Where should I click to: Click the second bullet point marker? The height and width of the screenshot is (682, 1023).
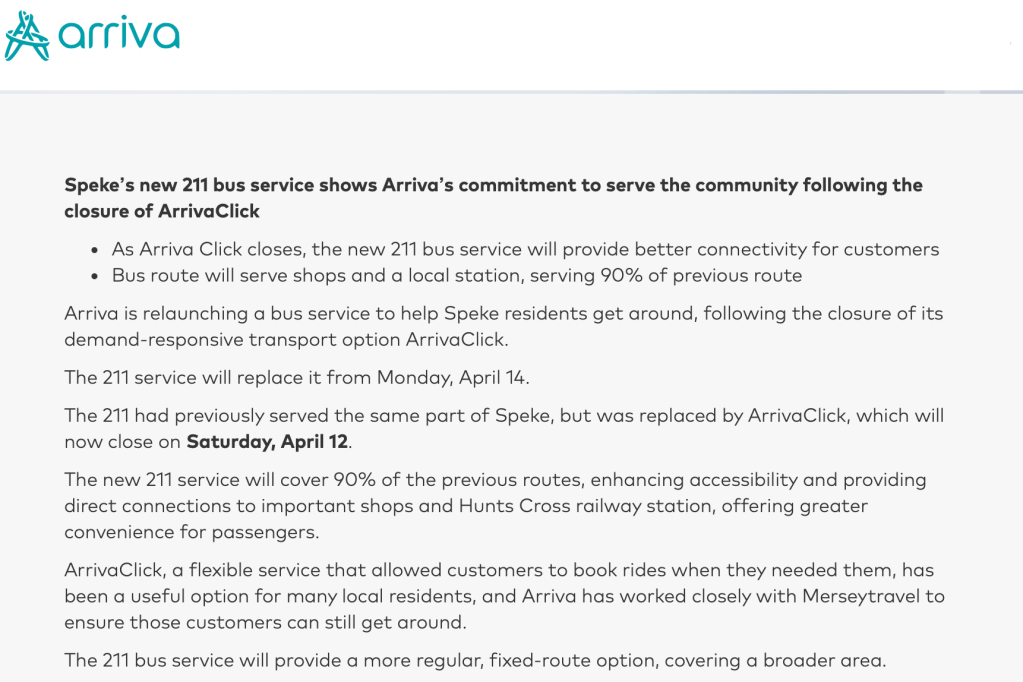tap(95, 276)
